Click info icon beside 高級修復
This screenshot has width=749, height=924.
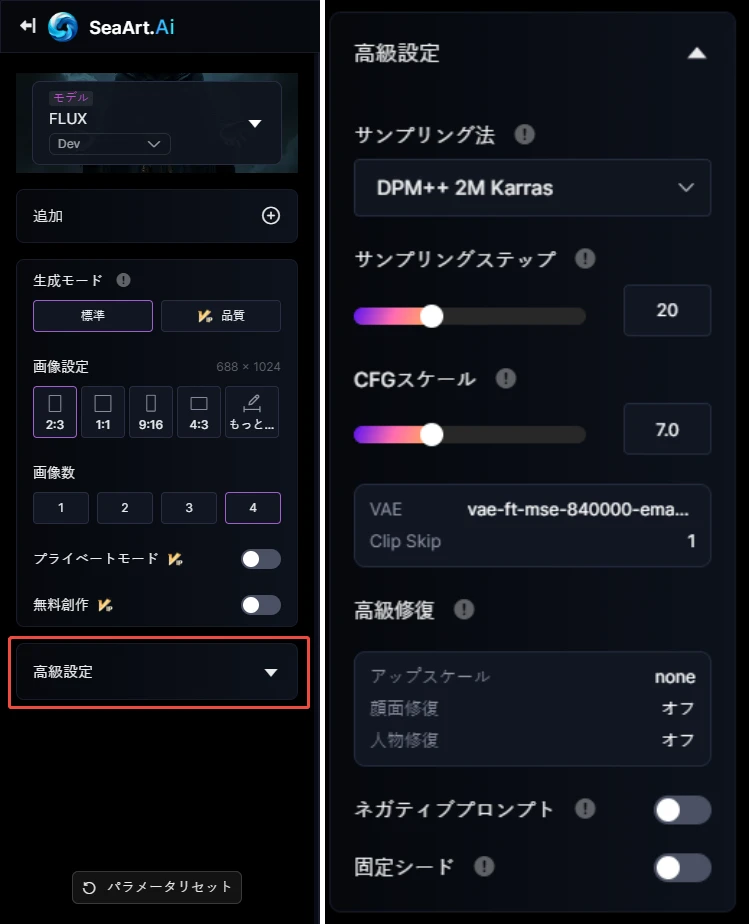click(x=464, y=609)
